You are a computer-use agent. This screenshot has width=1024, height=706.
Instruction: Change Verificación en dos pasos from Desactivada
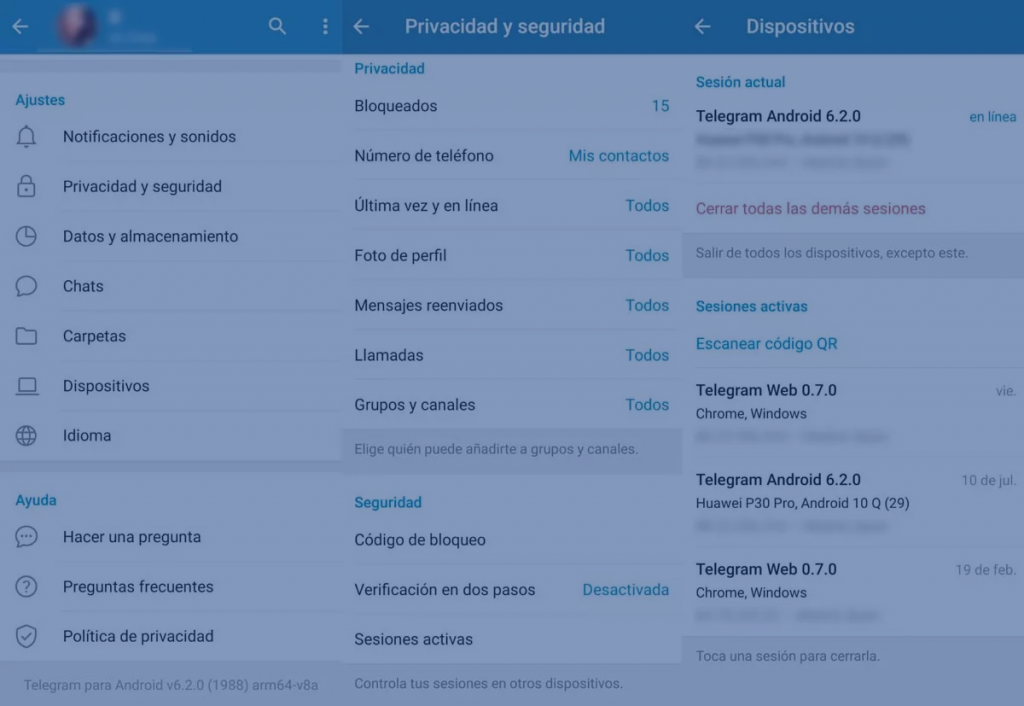(x=626, y=590)
